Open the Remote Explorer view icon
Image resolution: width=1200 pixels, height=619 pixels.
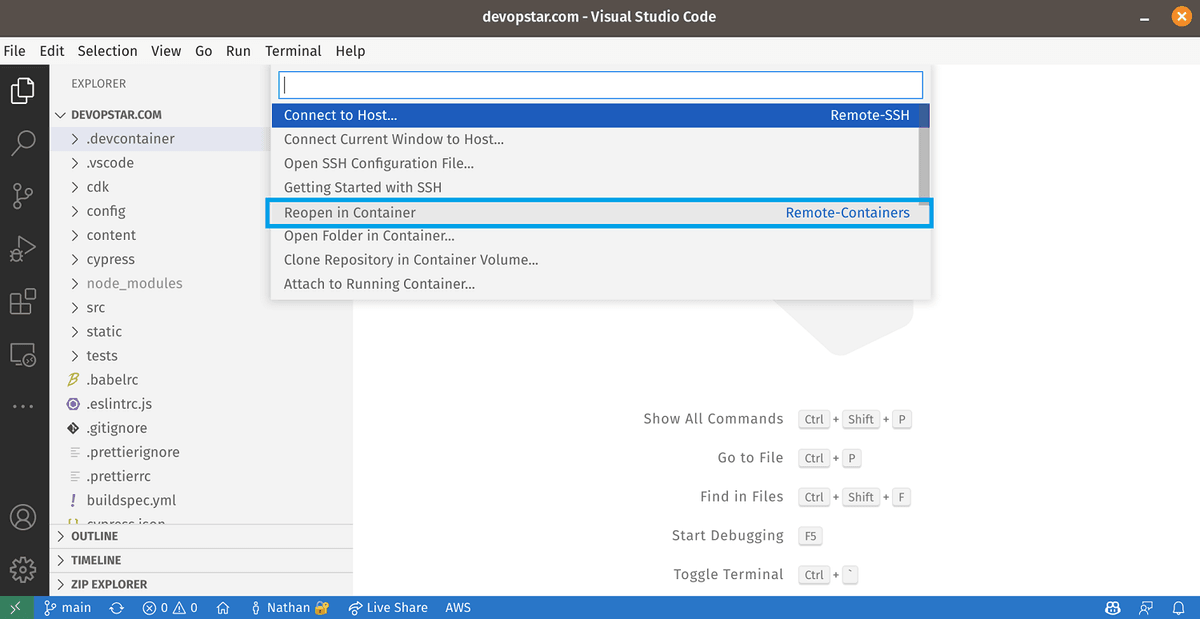(23, 354)
